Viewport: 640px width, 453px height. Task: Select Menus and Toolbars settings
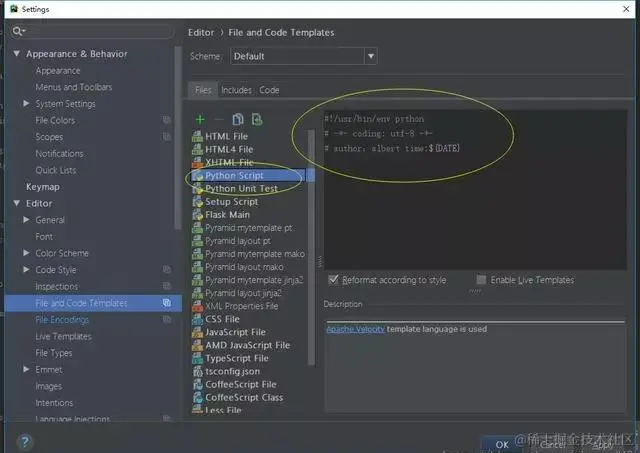point(73,87)
